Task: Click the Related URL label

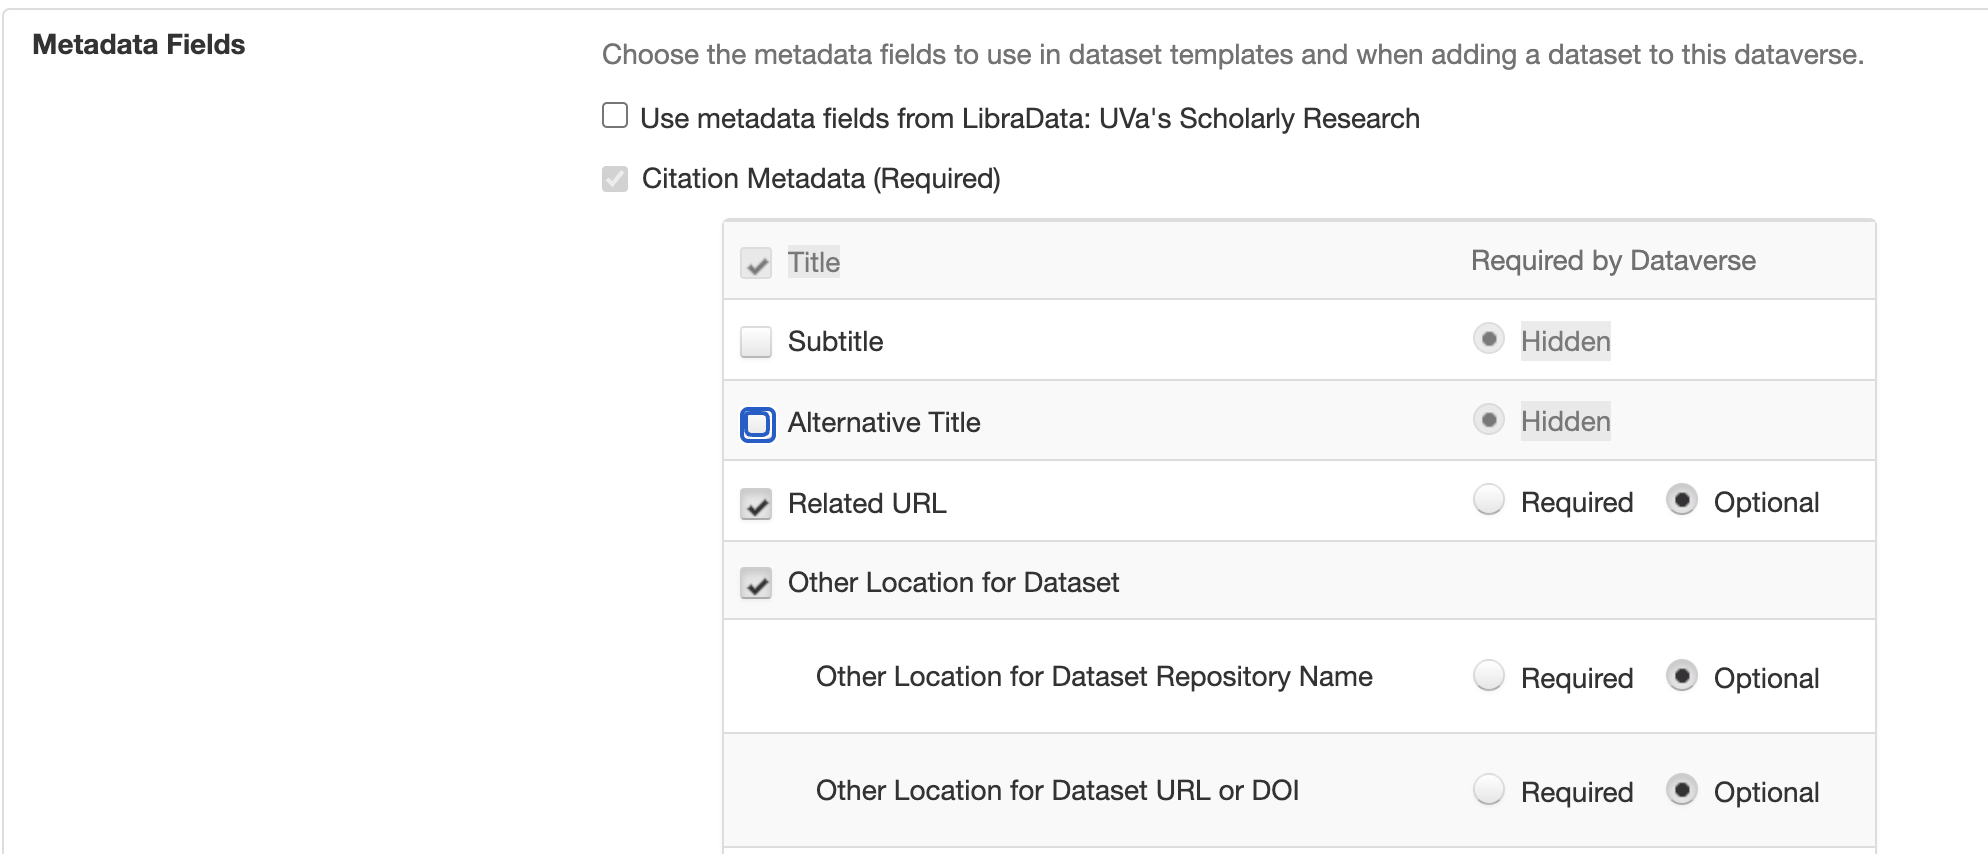Action: [867, 504]
